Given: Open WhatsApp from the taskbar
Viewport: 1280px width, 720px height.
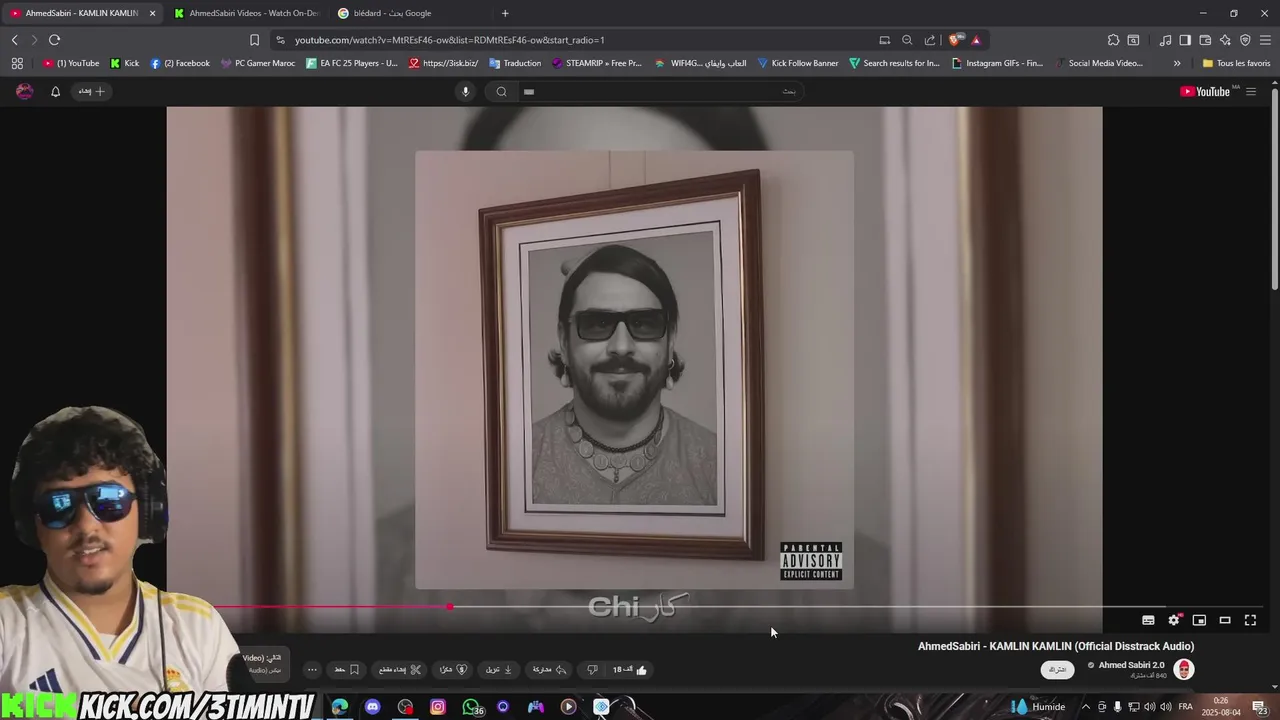Looking at the screenshot, I should pos(471,707).
